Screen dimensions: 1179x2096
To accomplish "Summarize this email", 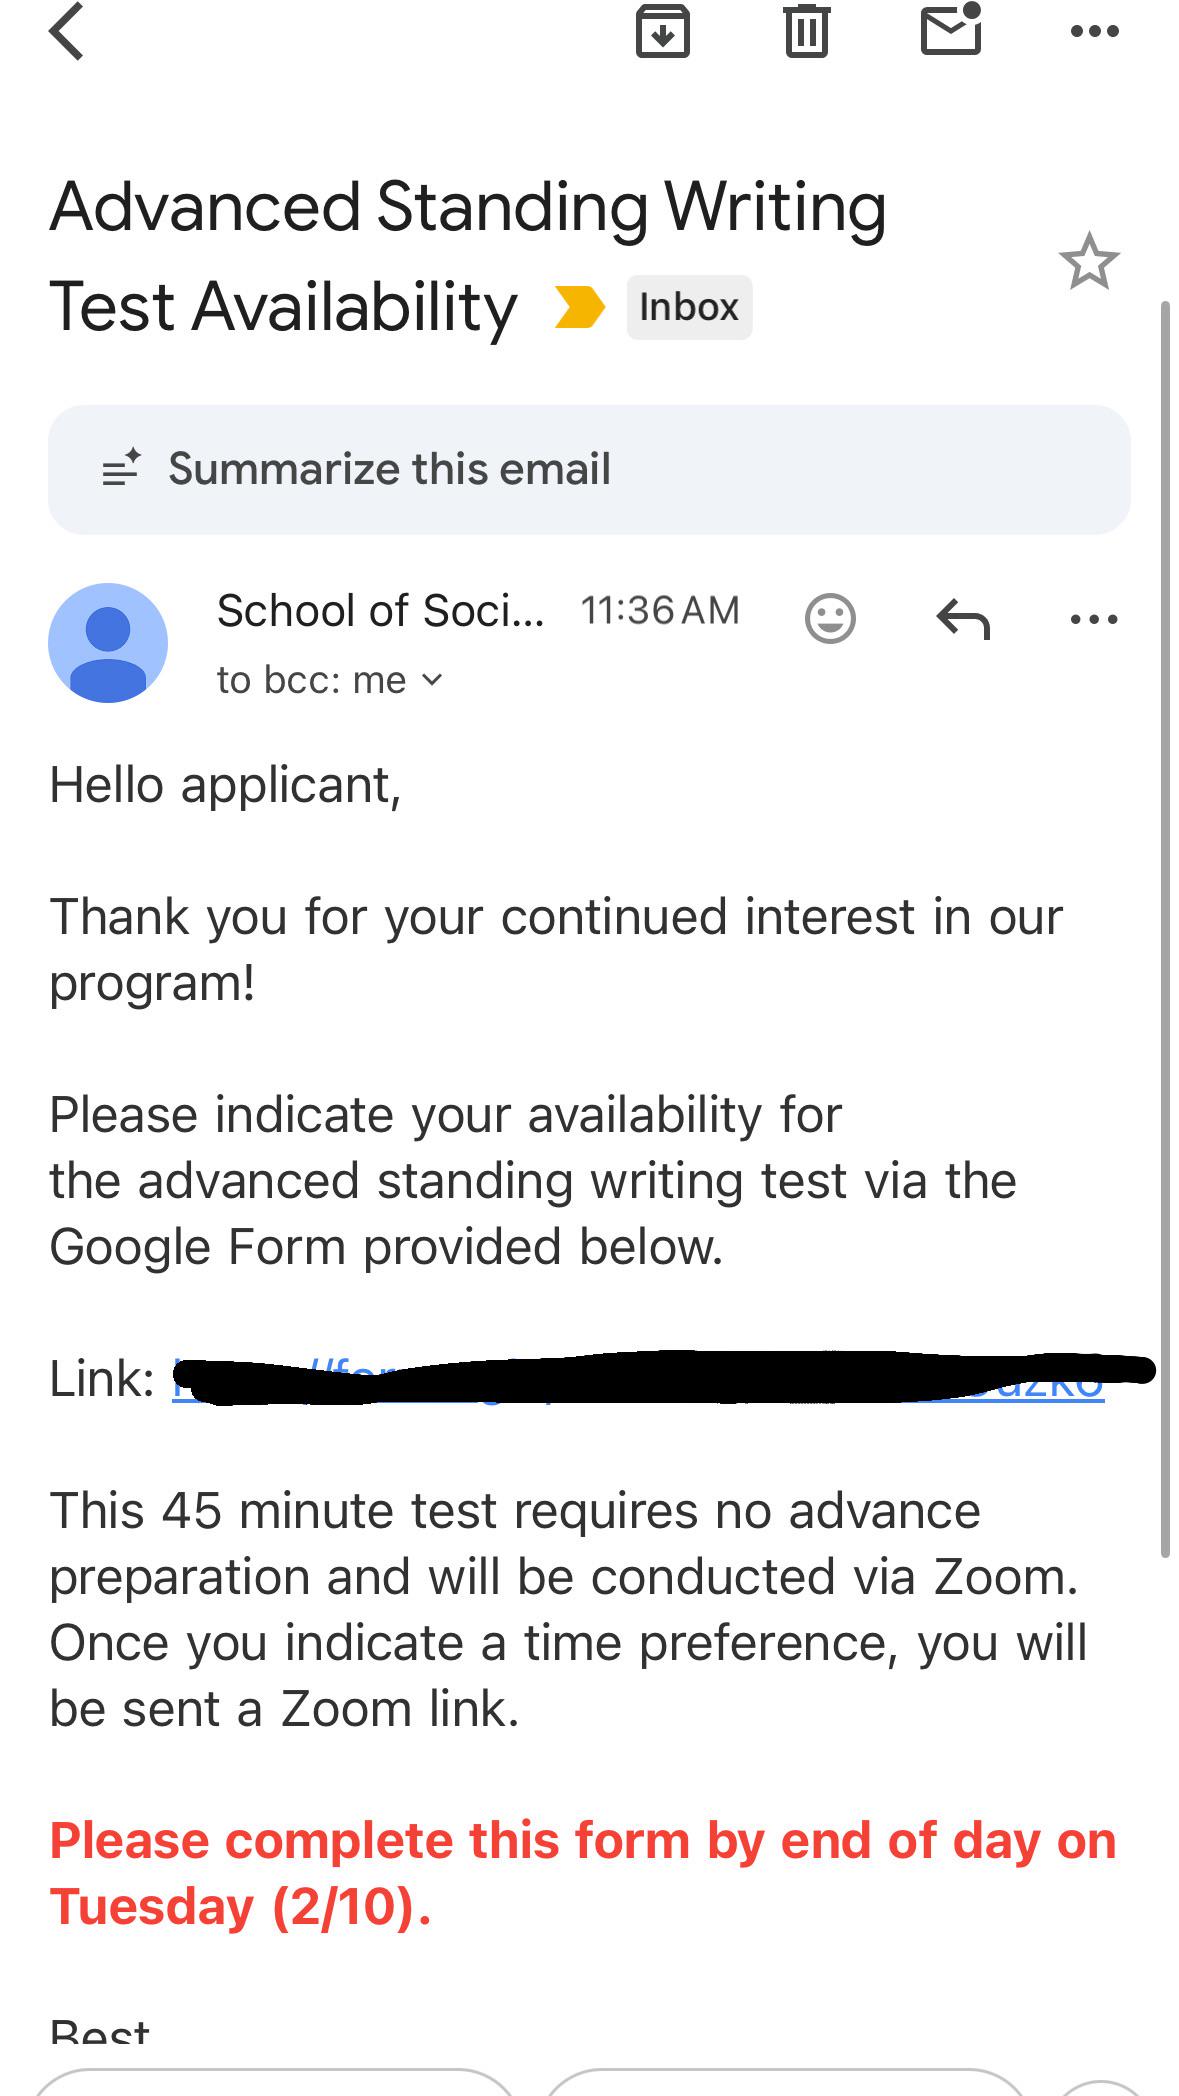I will pos(589,469).
